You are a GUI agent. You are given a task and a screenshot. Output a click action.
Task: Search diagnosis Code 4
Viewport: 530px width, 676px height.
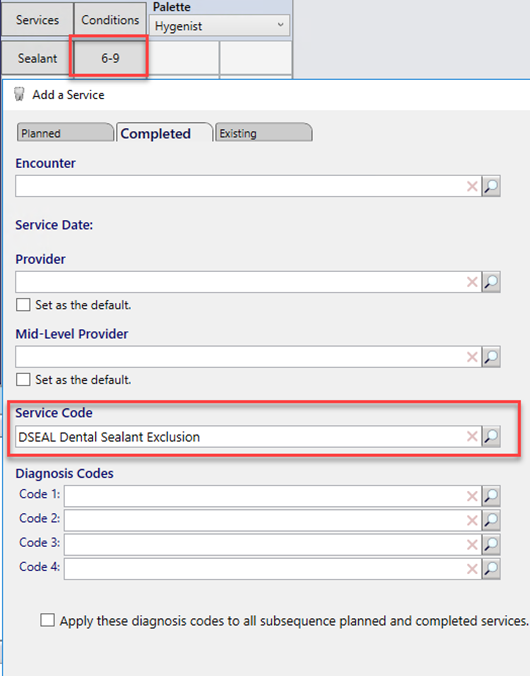point(491,569)
